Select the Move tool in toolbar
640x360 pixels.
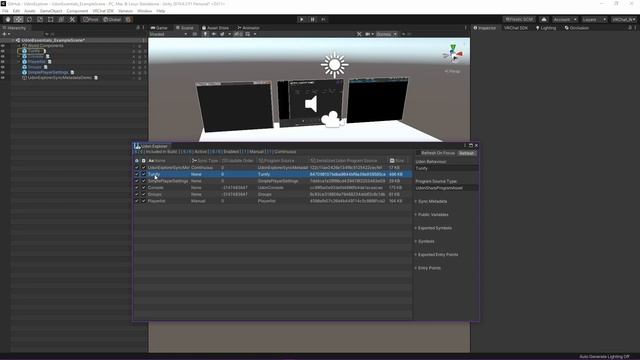pyautogui.click(x=18, y=20)
